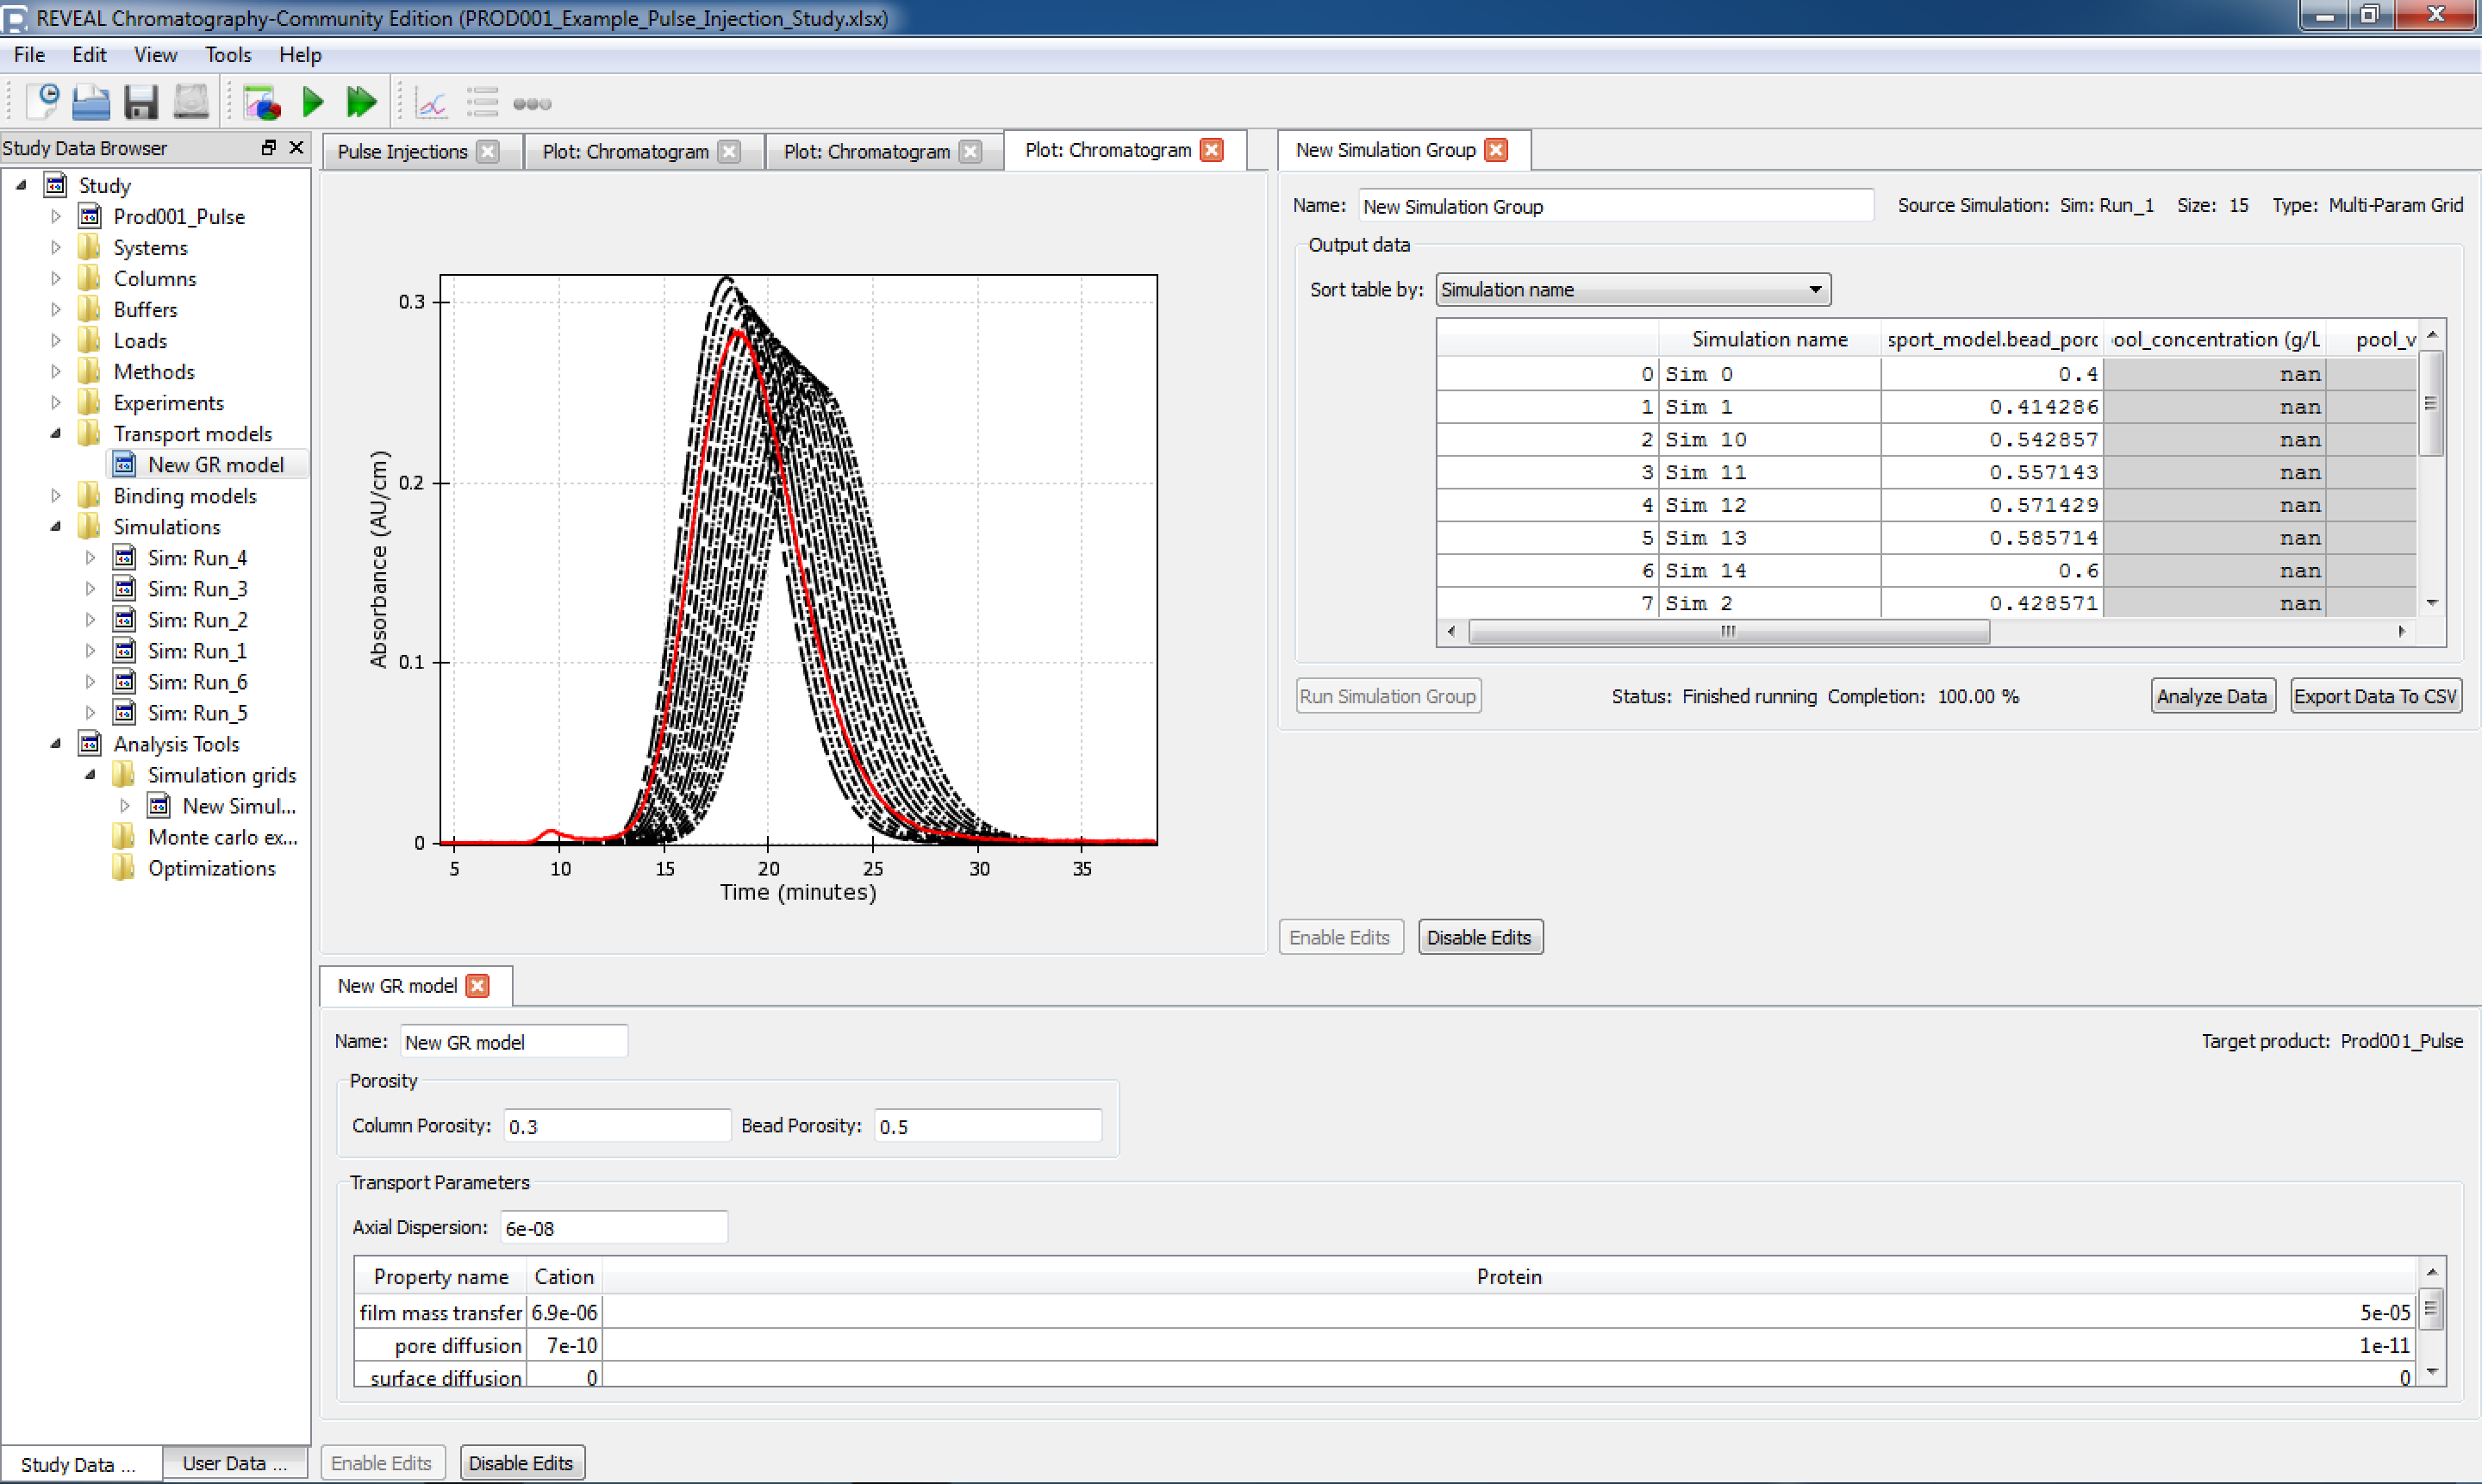Click the floppy disk save icon
Screen dimensions: 2482x1484
click(x=141, y=102)
